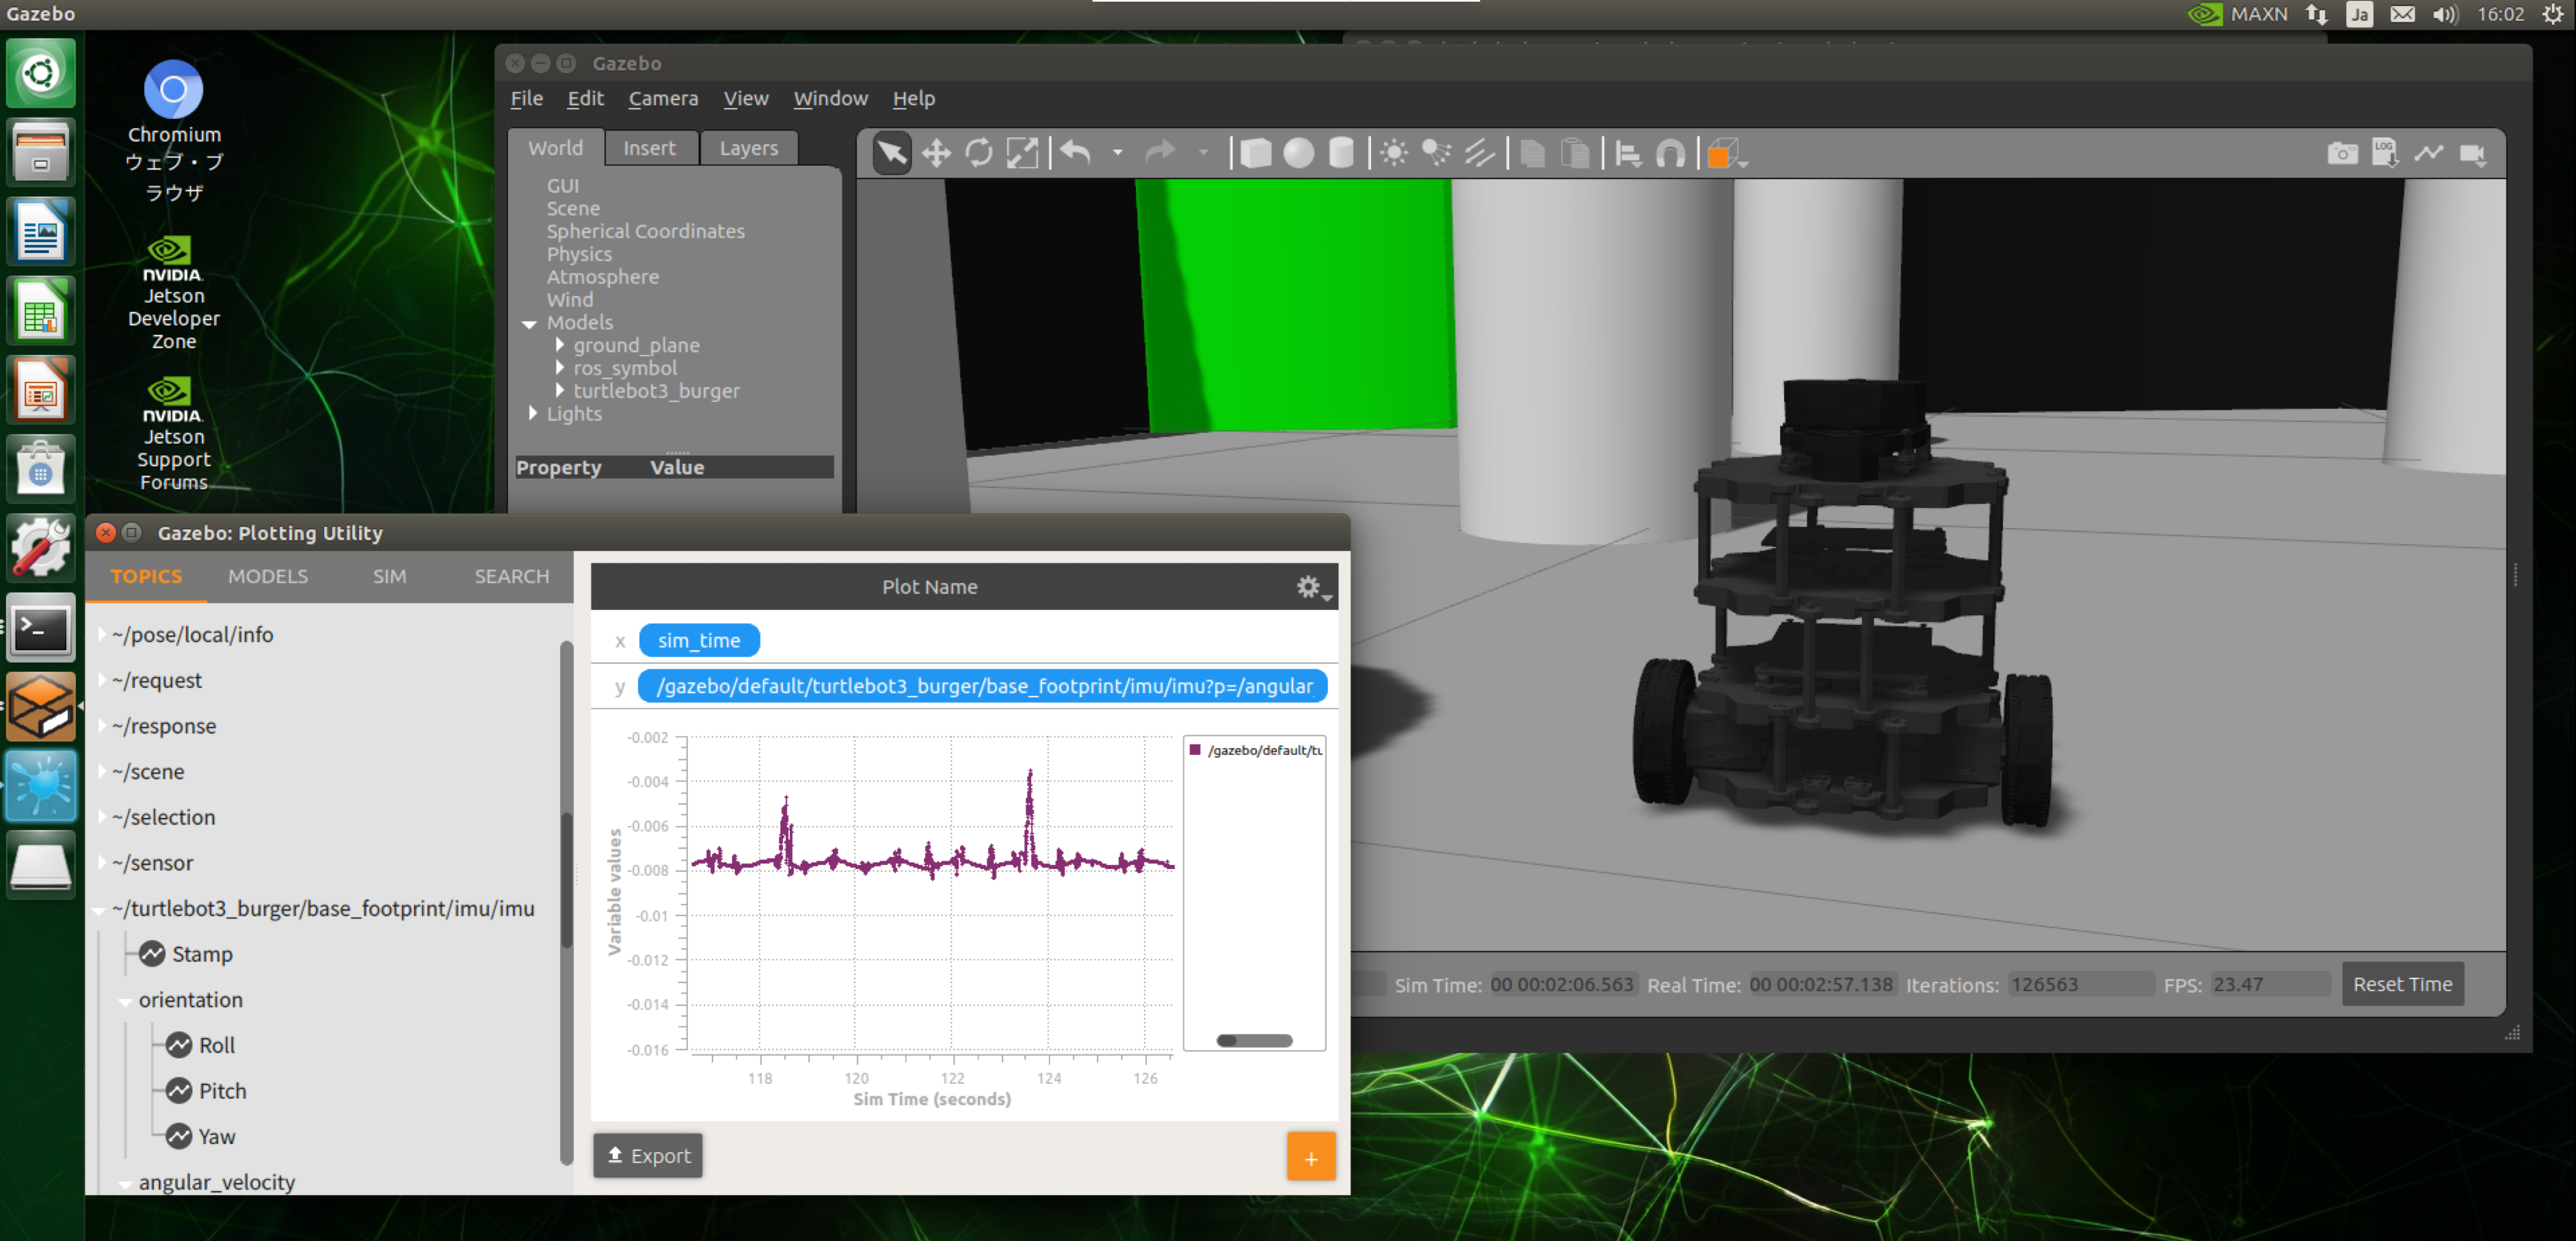Expand the turtlebot3_burger model

pos(560,391)
